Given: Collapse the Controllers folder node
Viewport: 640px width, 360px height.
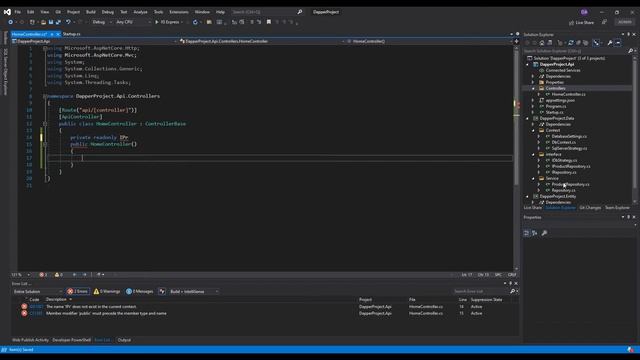Looking at the screenshot, I should click(x=533, y=88).
